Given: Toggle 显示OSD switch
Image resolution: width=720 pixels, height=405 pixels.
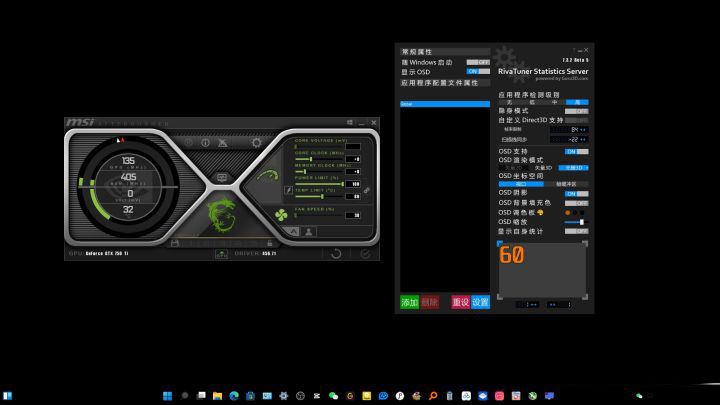Looking at the screenshot, I should click(478, 71).
